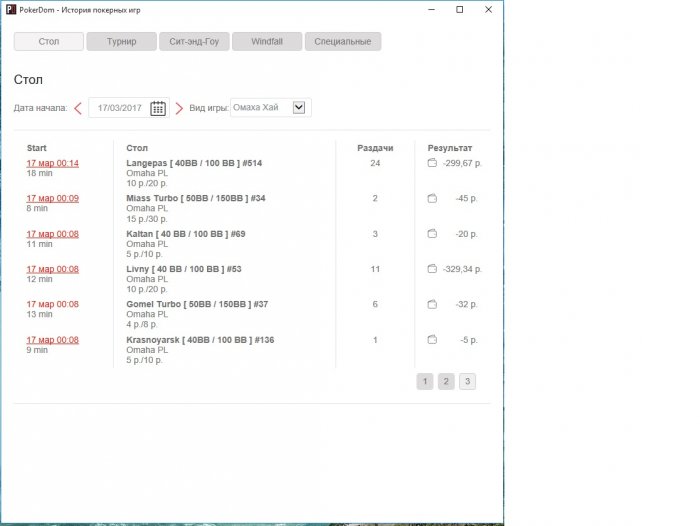Open the 17 мар 00:09 session link

tap(52, 198)
